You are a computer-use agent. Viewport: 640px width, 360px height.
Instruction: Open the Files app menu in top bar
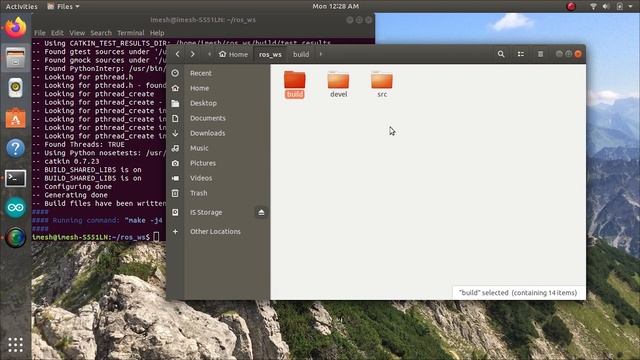[63, 6]
